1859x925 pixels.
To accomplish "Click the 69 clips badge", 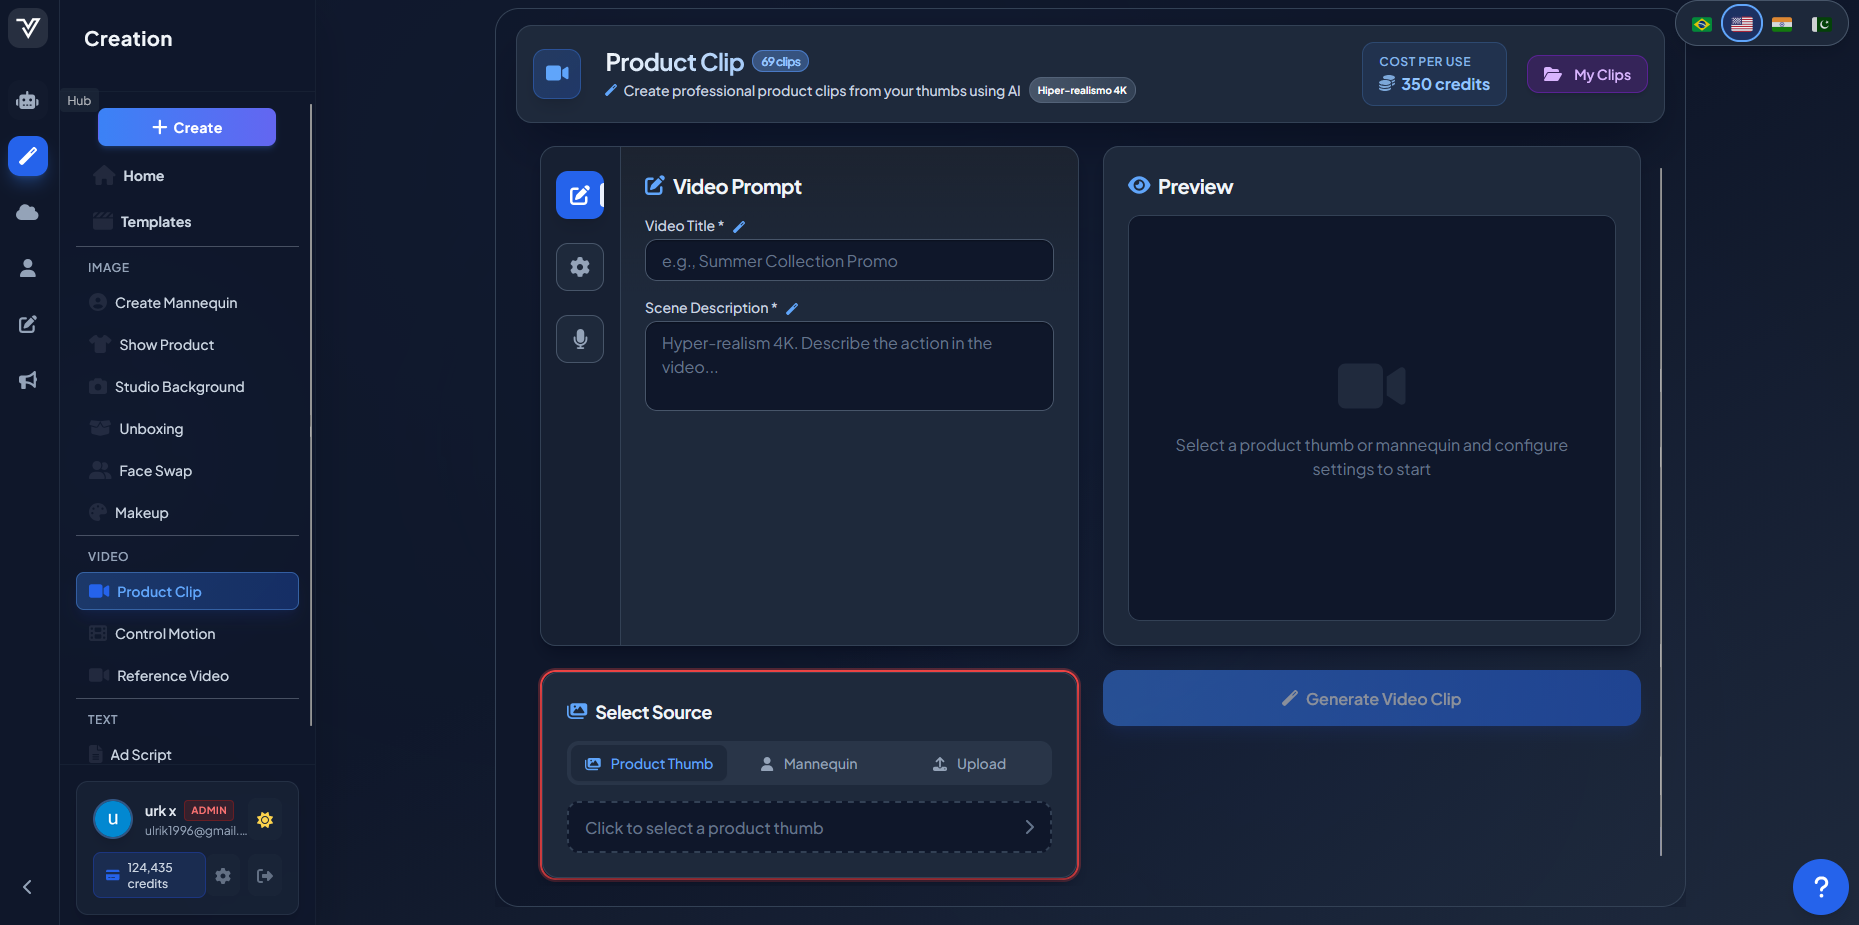I will [780, 62].
